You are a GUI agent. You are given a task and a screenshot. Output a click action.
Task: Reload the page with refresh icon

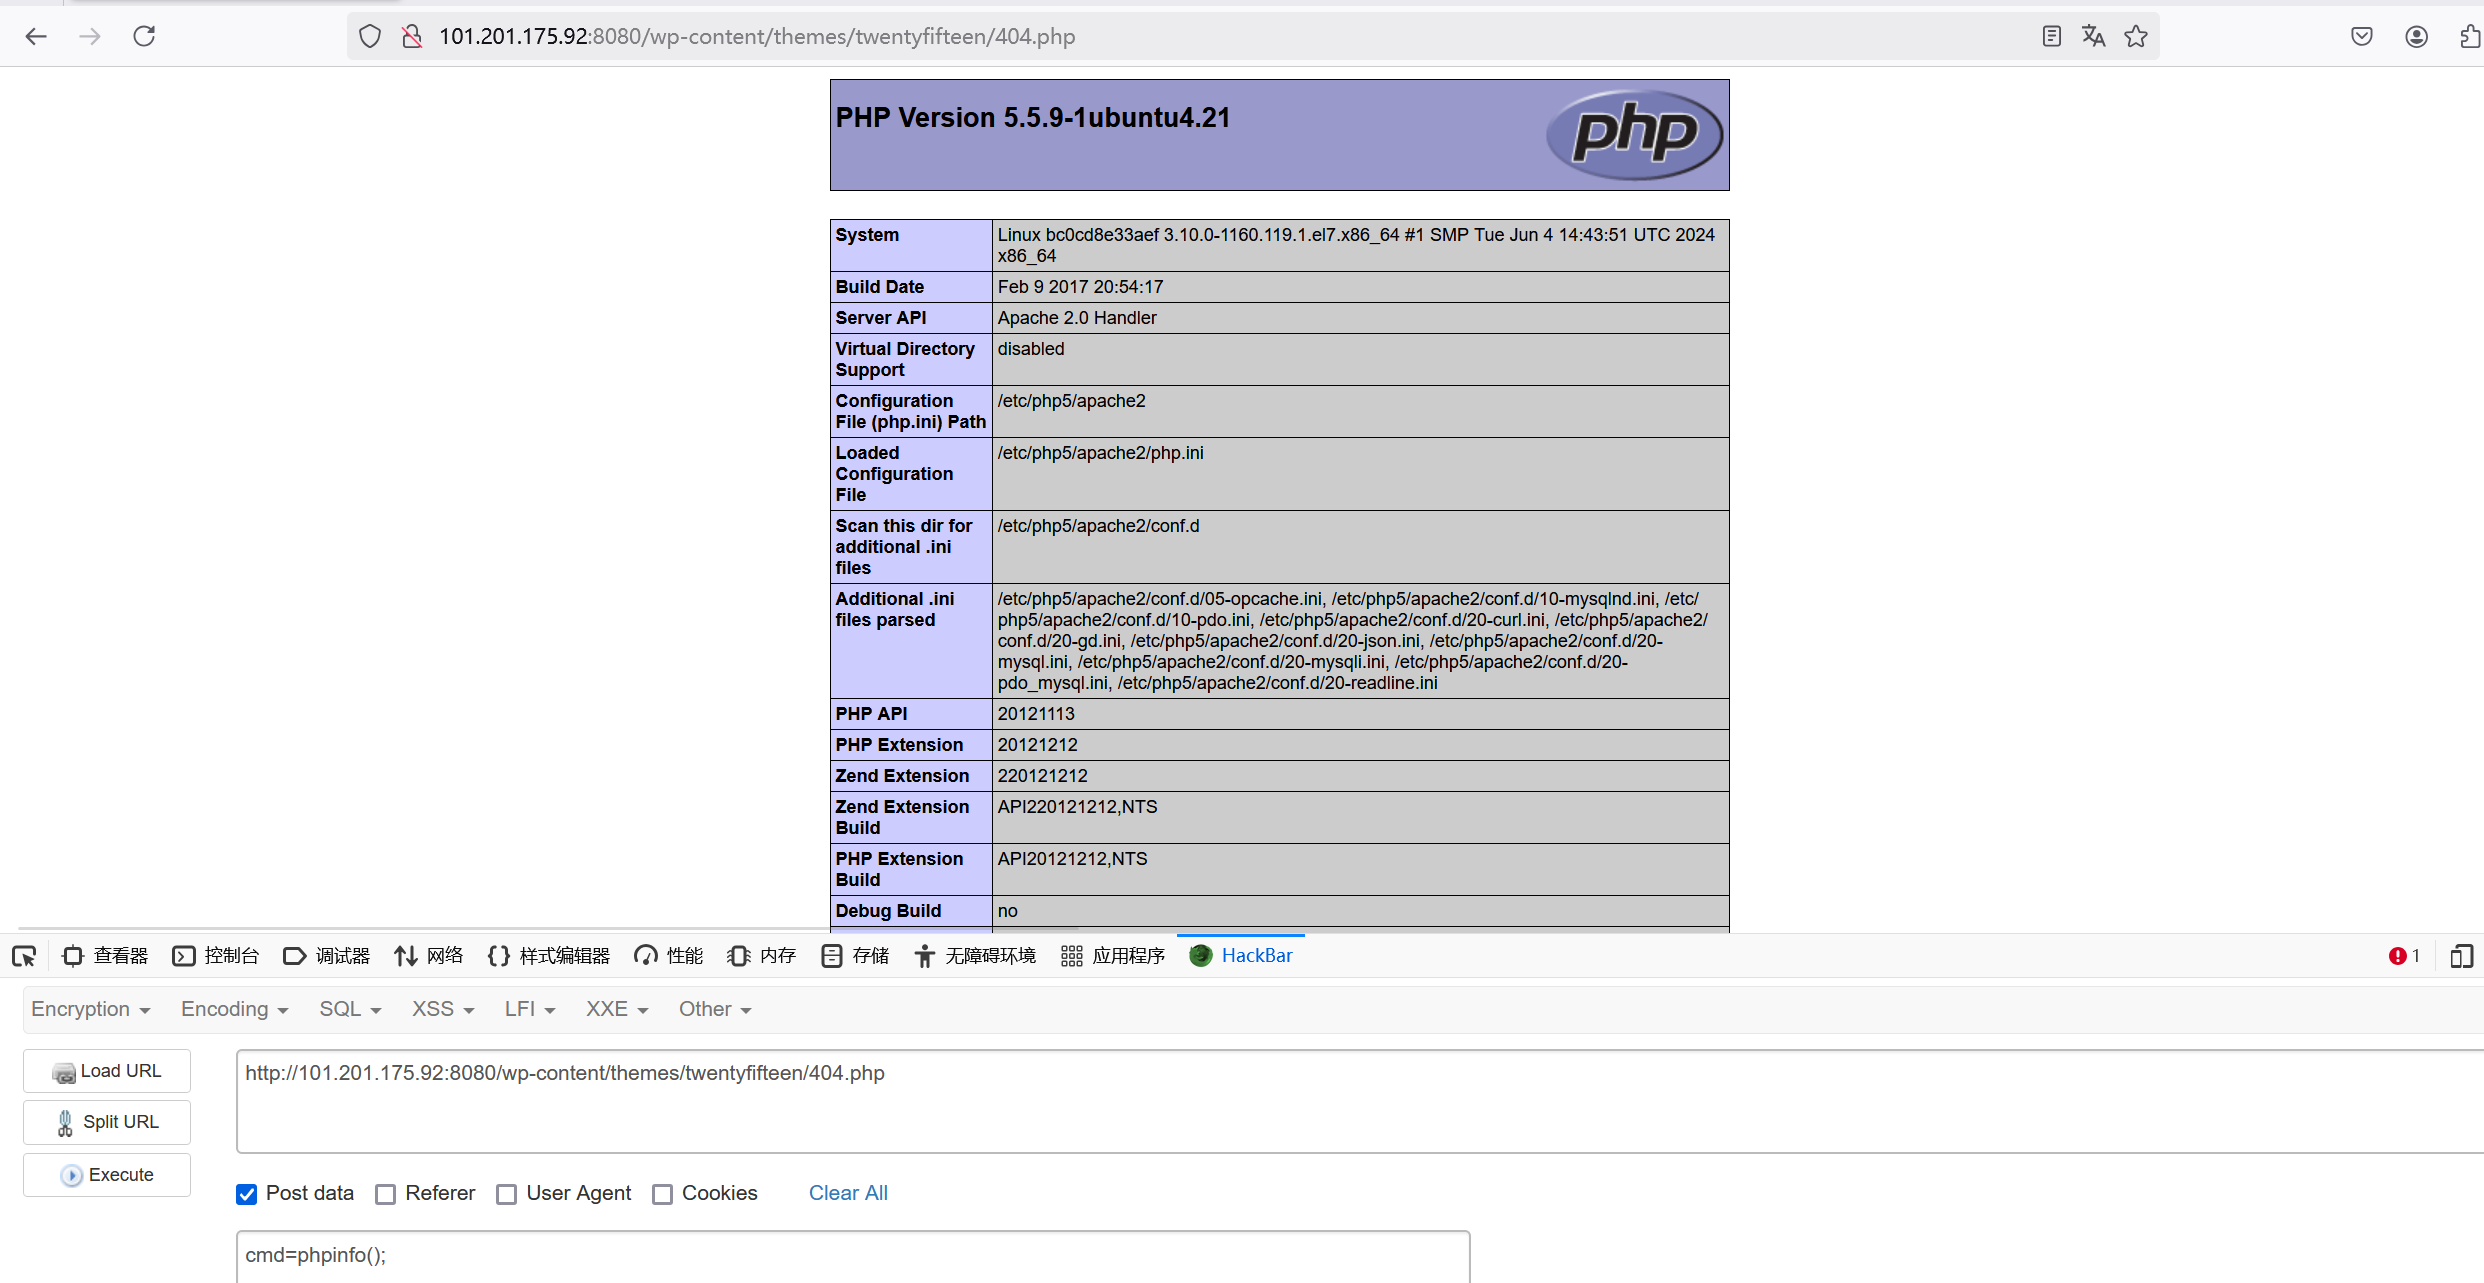144,37
